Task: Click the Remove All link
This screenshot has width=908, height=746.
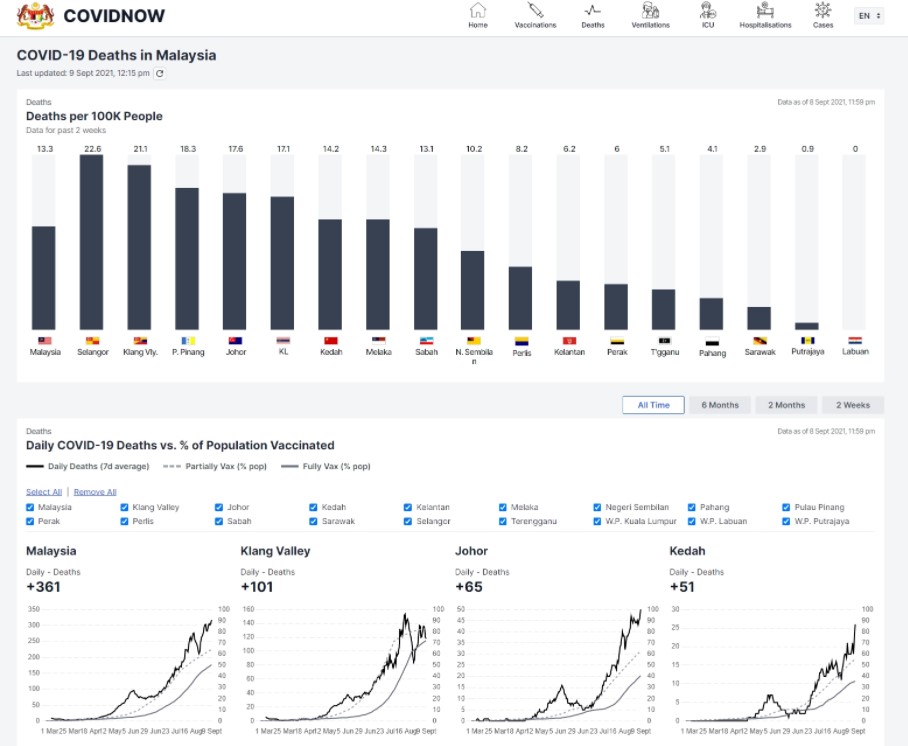Action: click(x=95, y=492)
